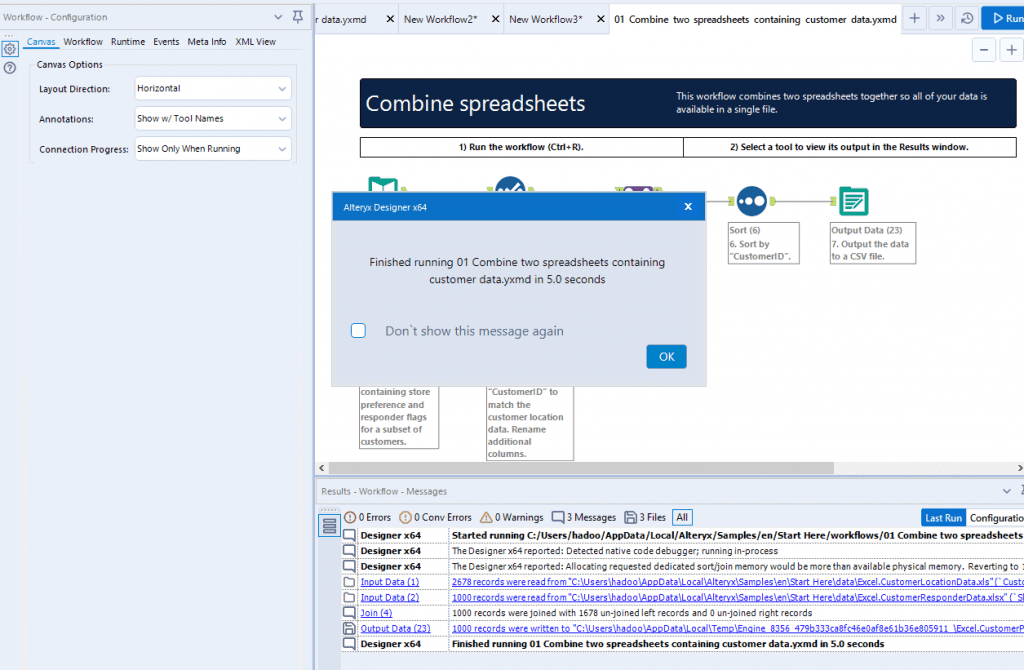The image size is (1024, 670).
Task: Switch results to Configuration view
Action: (995, 518)
